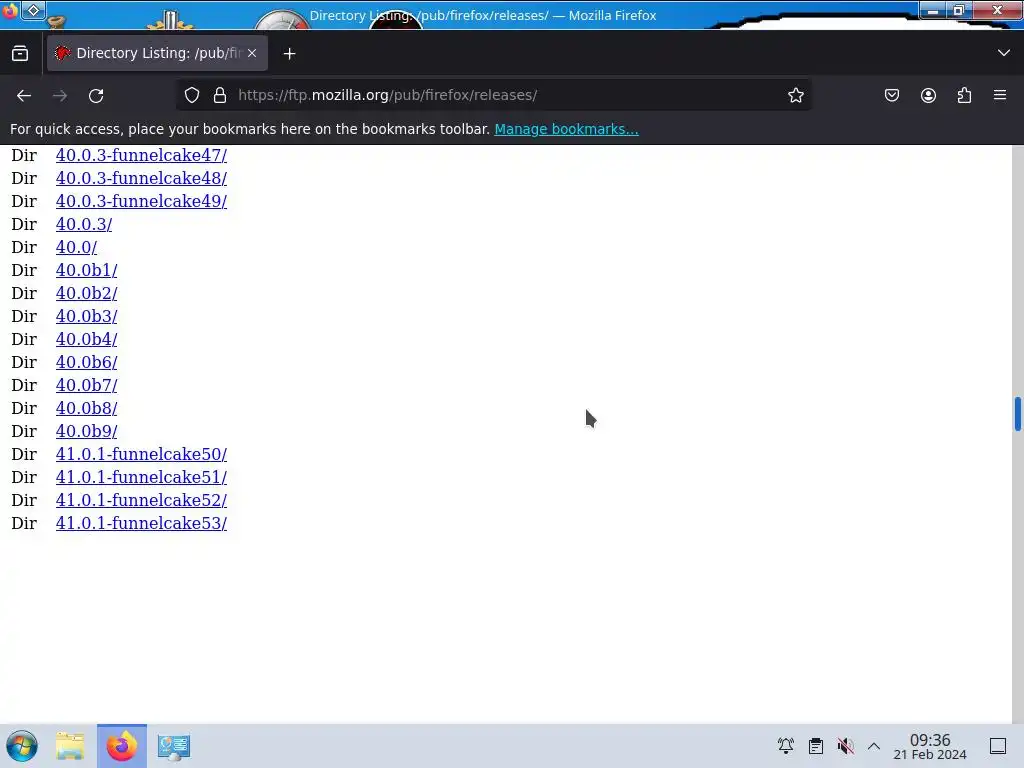
Task: List all tabs dropdown chevron
Action: 1004,53
